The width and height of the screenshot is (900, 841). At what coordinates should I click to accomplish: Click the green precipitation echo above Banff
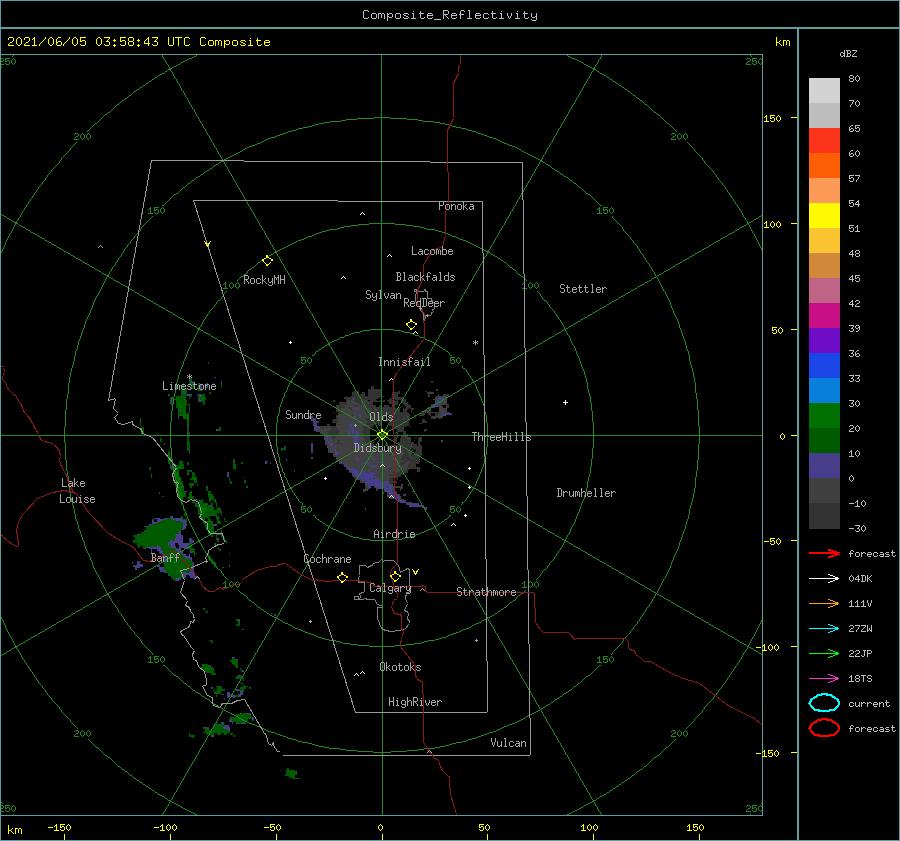click(162, 534)
